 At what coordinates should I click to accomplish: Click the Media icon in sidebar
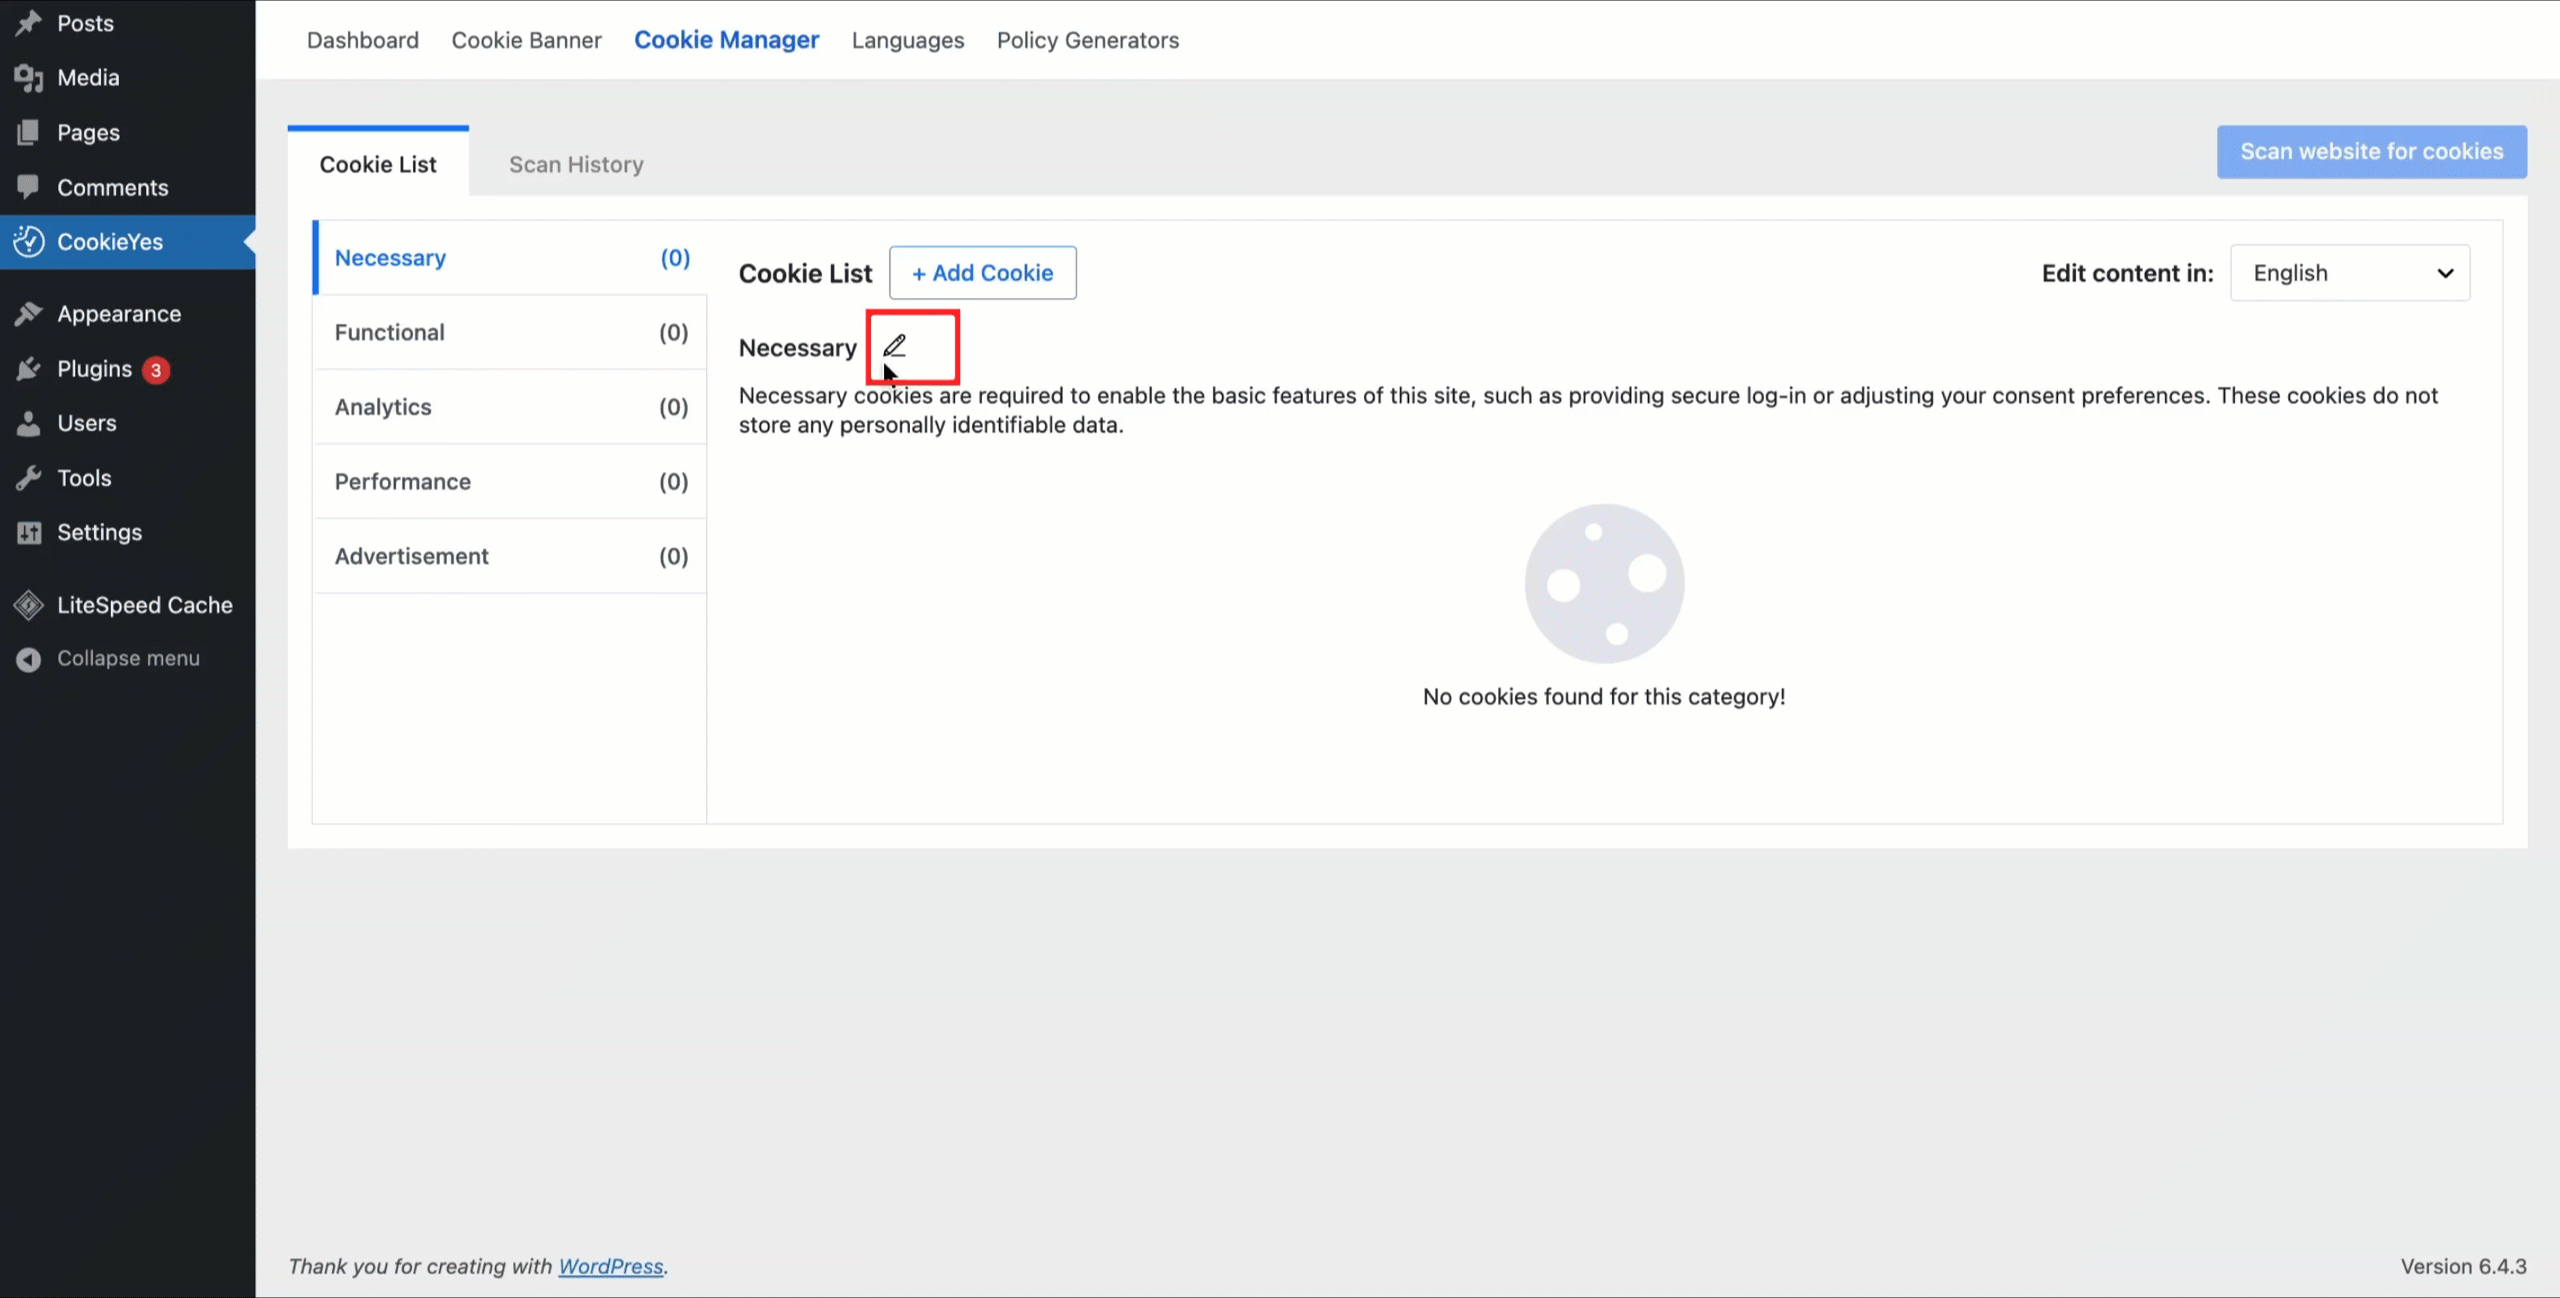[x=29, y=78]
